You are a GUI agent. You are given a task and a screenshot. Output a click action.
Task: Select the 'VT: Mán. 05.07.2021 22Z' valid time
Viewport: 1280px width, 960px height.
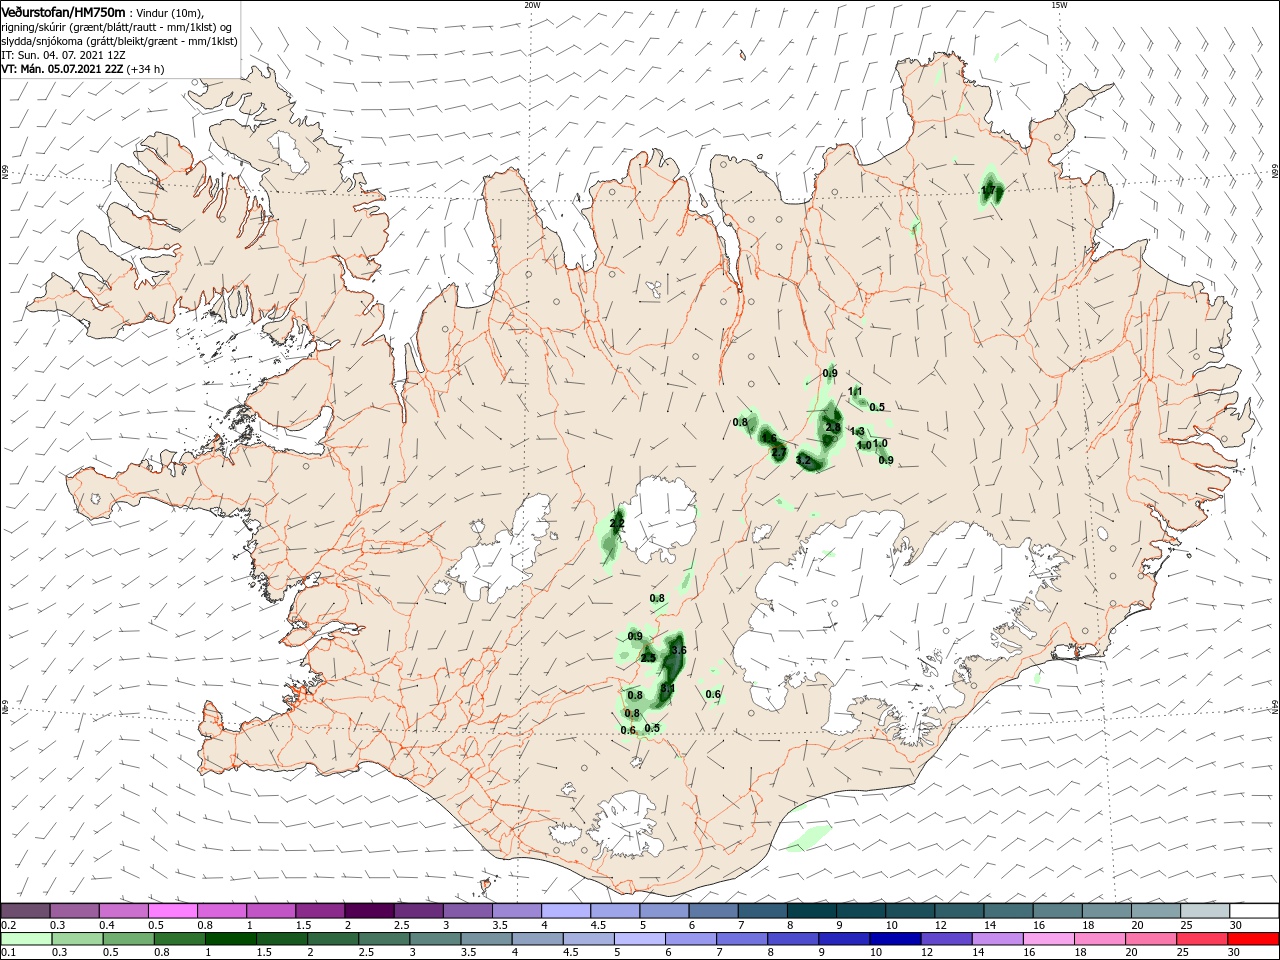click(x=62, y=69)
